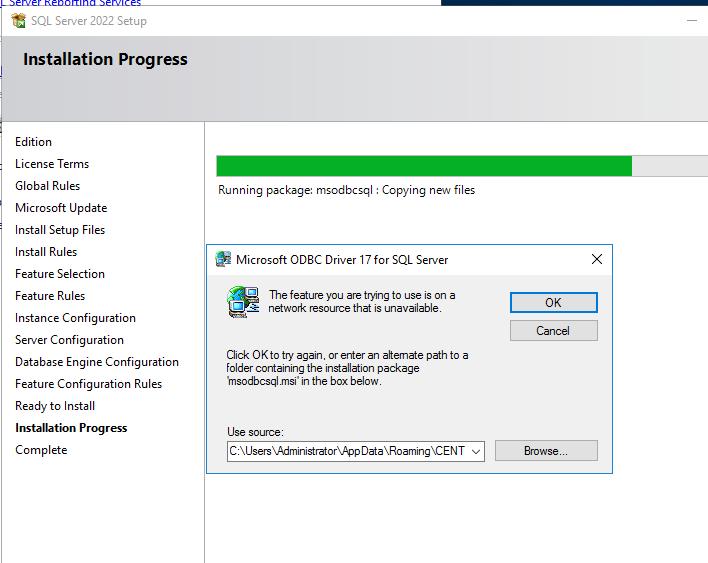Viewport: 708px width, 563px height.
Task: Open the Use source dropdown arrow
Action: coord(476,451)
